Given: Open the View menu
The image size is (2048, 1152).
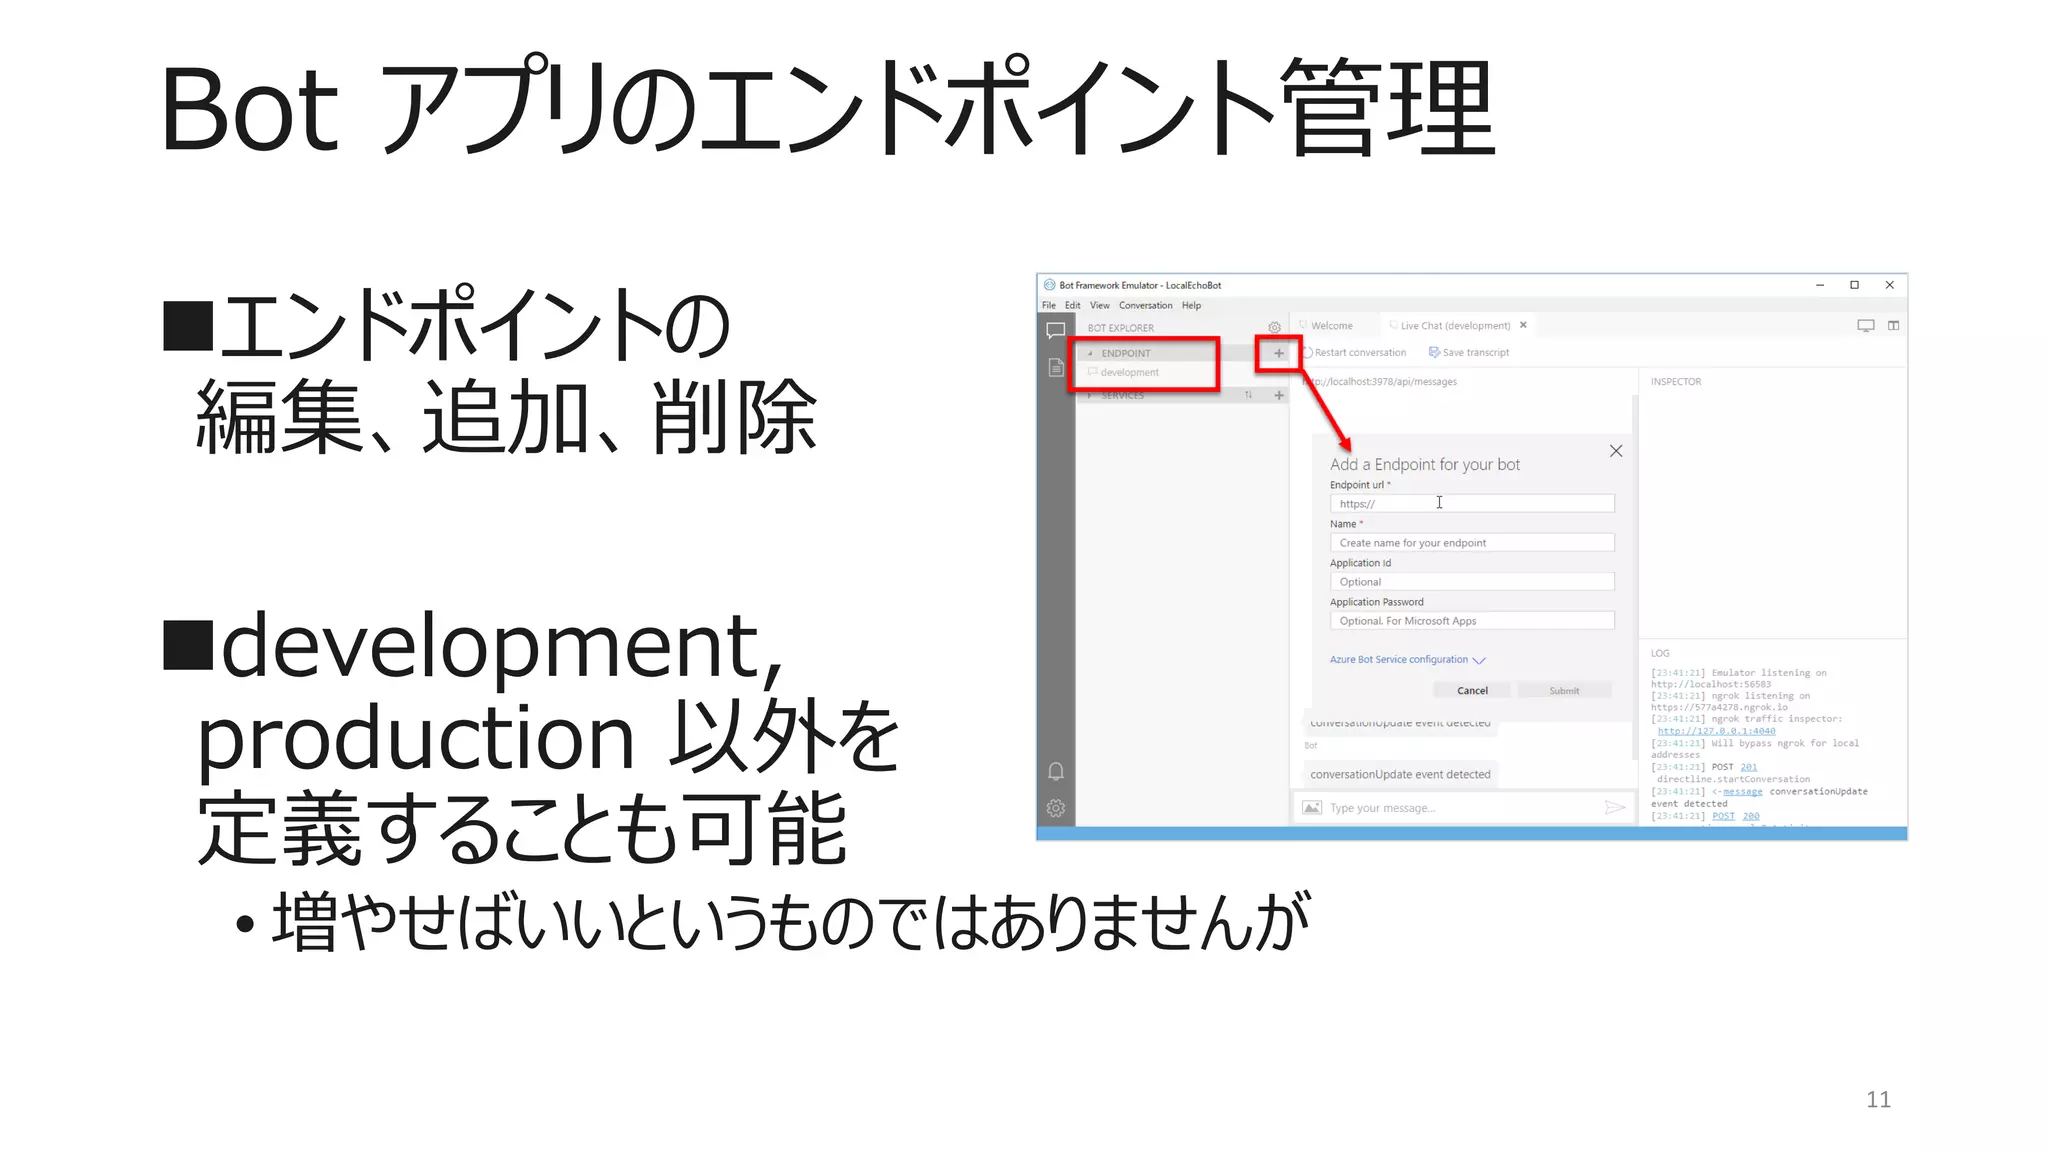Looking at the screenshot, I should (1100, 305).
